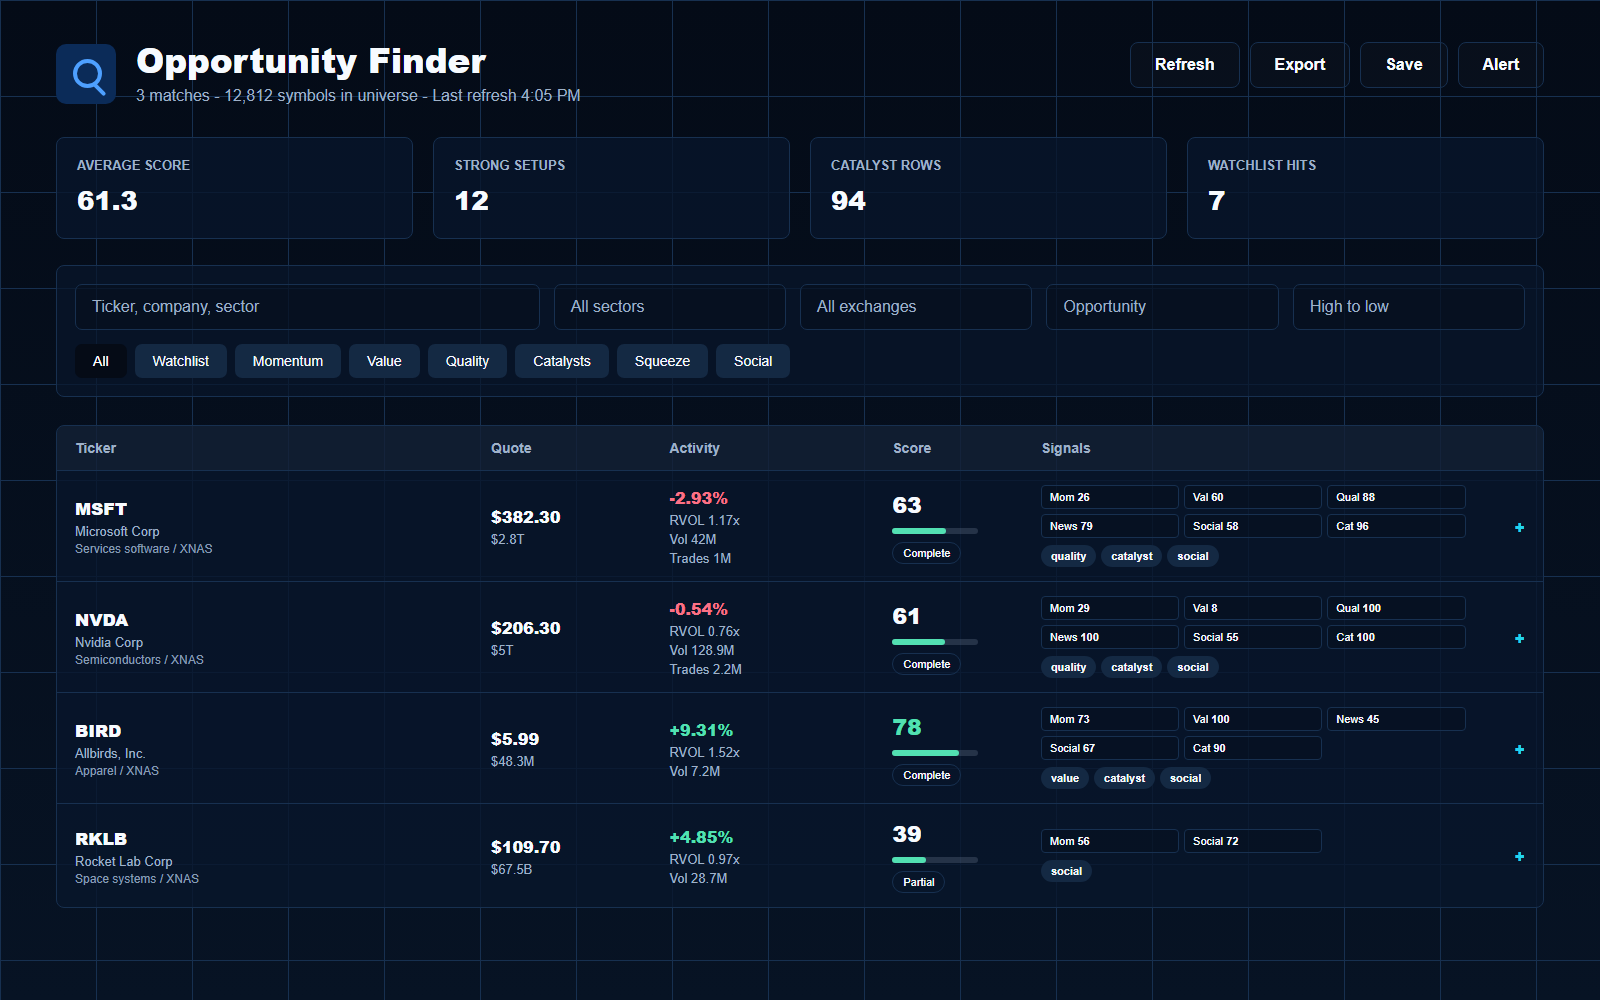This screenshot has width=1600, height=1000.
Task: Click the Activity column header
Action: pyautogui.click(x=694, y=448)
